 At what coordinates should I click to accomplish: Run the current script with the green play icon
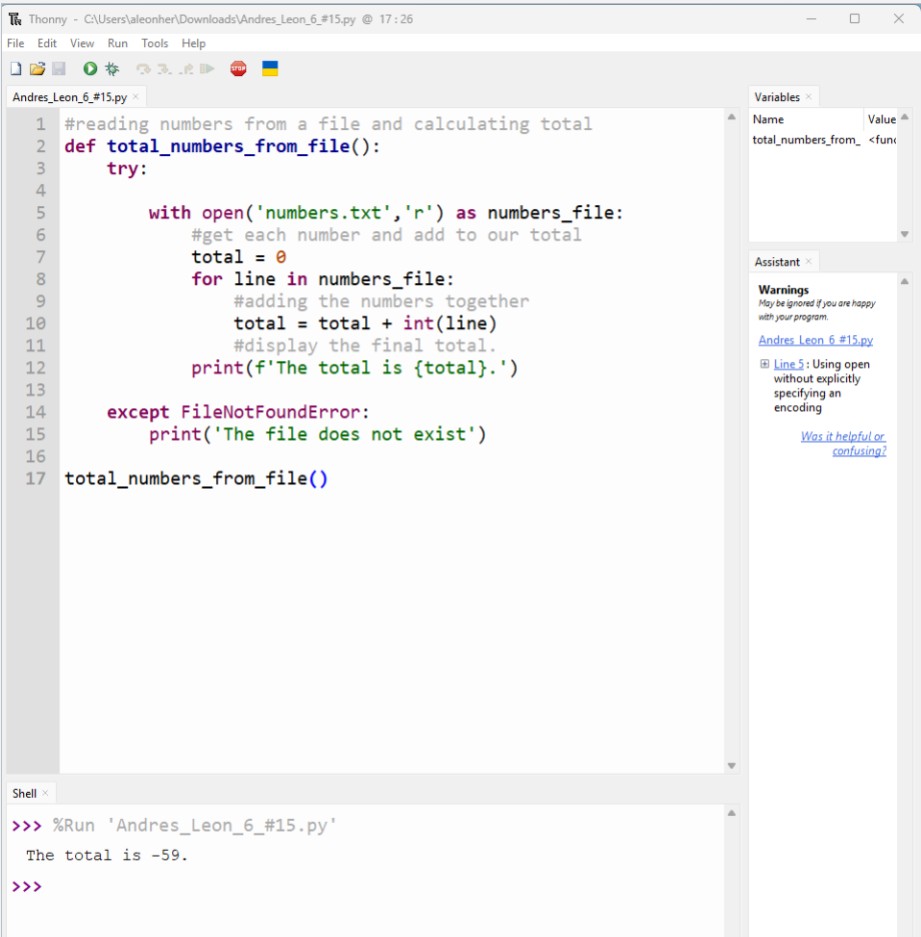coord(90,69)
